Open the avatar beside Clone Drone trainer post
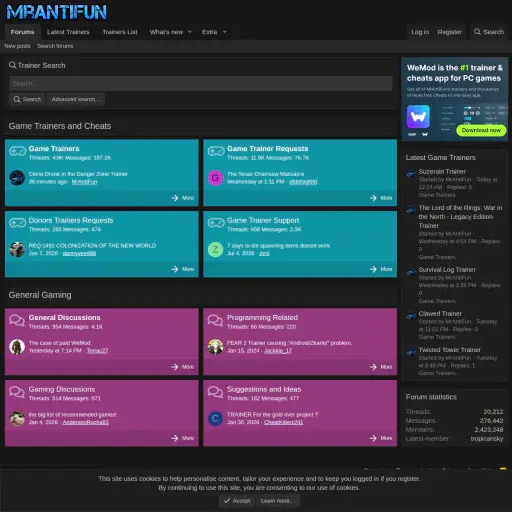The image size is (512, 512). point(17,178)
